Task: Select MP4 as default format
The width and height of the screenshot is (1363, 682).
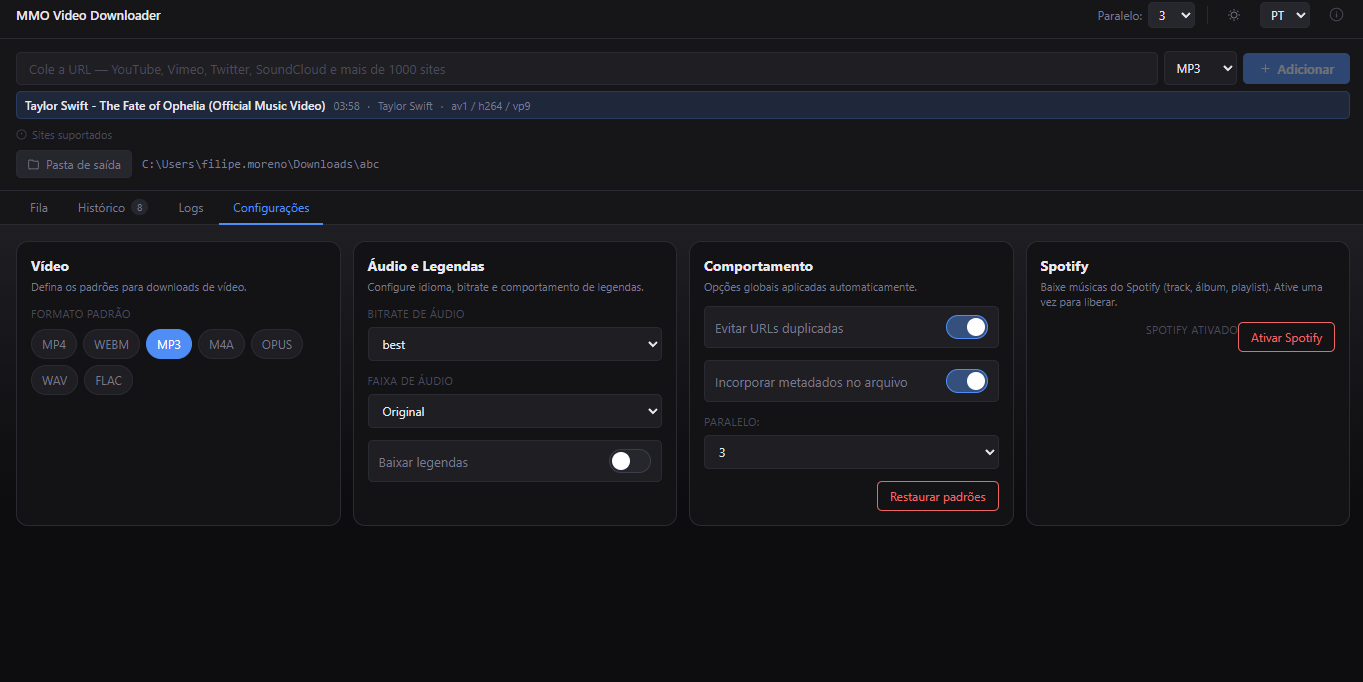Action: [x=54, y=345]
